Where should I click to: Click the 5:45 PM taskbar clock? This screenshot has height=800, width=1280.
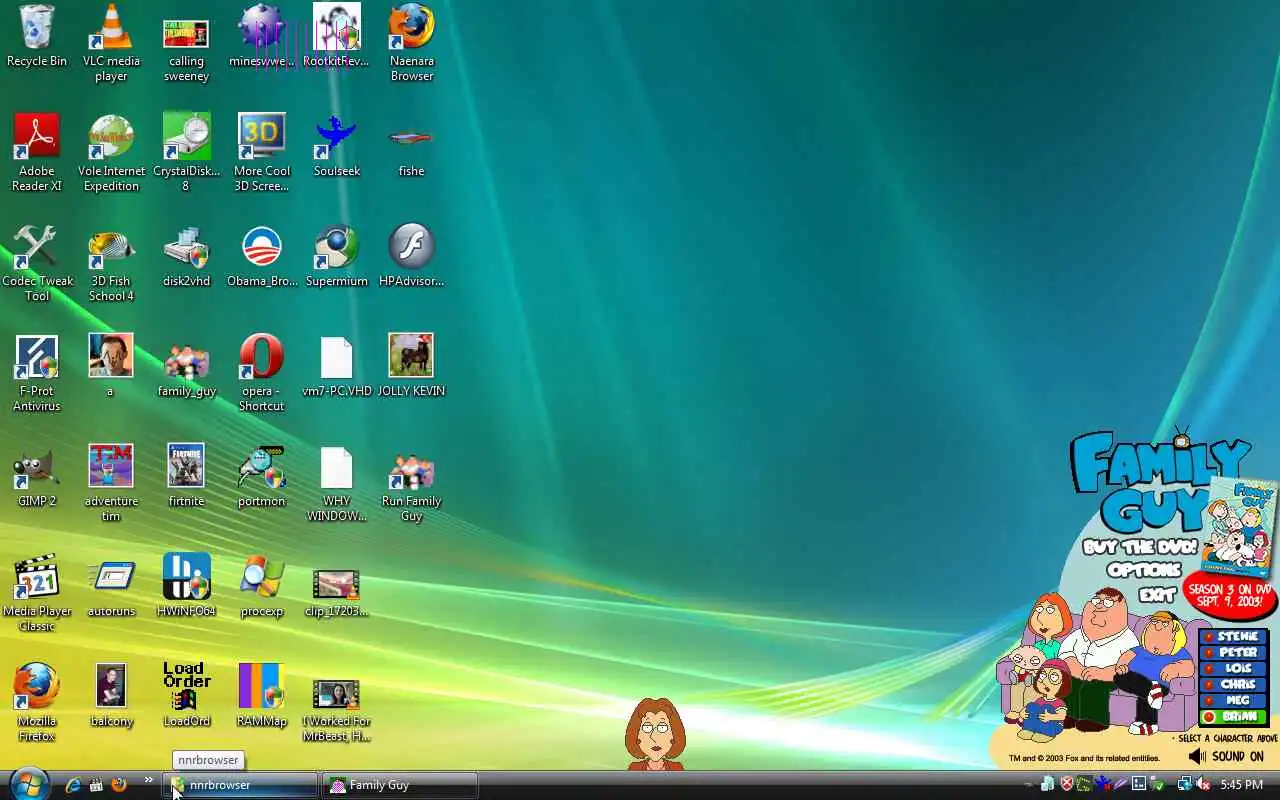click(1241, 785)
